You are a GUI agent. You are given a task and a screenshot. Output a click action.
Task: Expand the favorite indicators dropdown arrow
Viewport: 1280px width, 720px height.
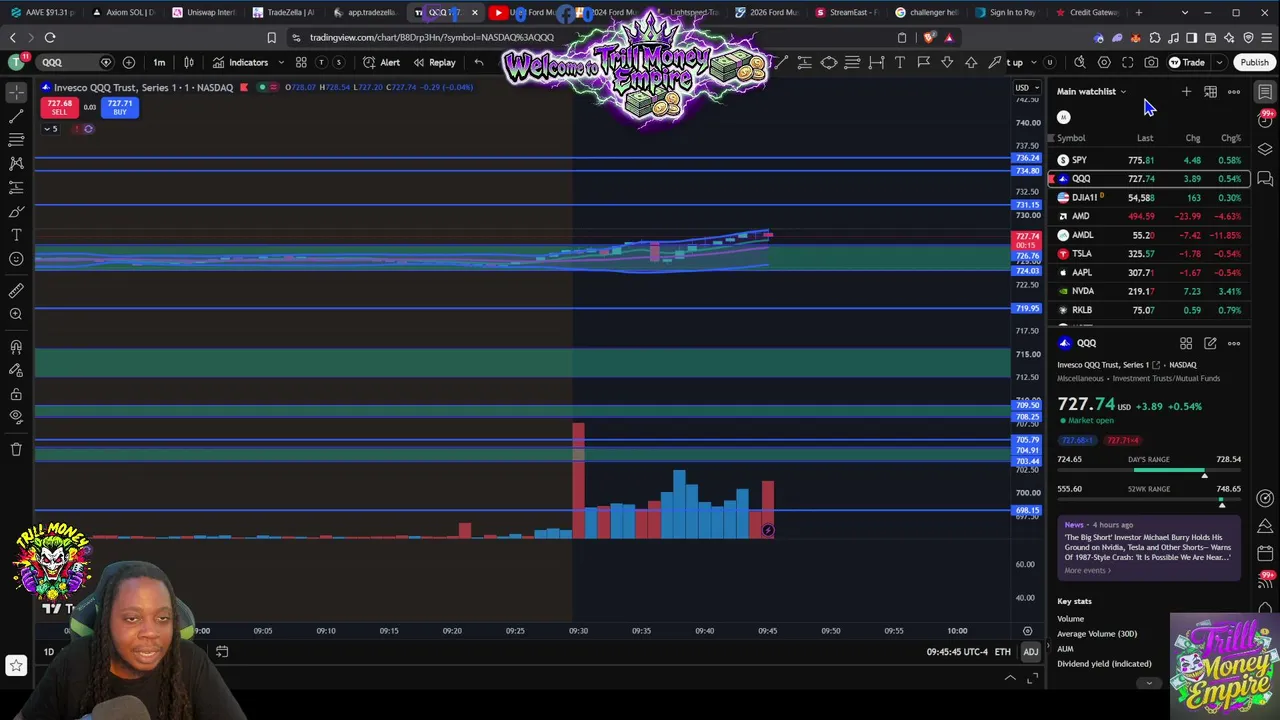pos(281,62)
